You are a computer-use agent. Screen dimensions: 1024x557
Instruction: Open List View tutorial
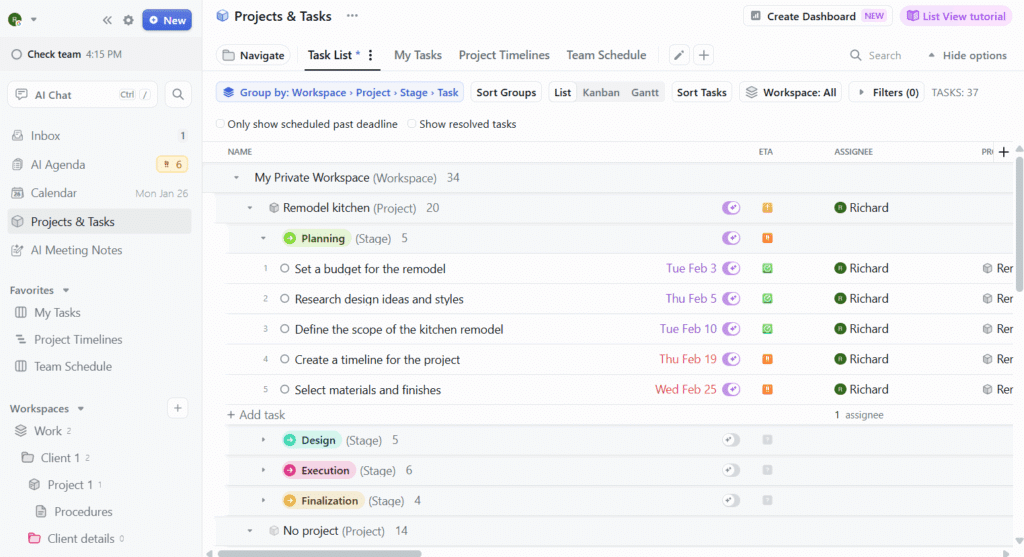click(x=956, y=16)
